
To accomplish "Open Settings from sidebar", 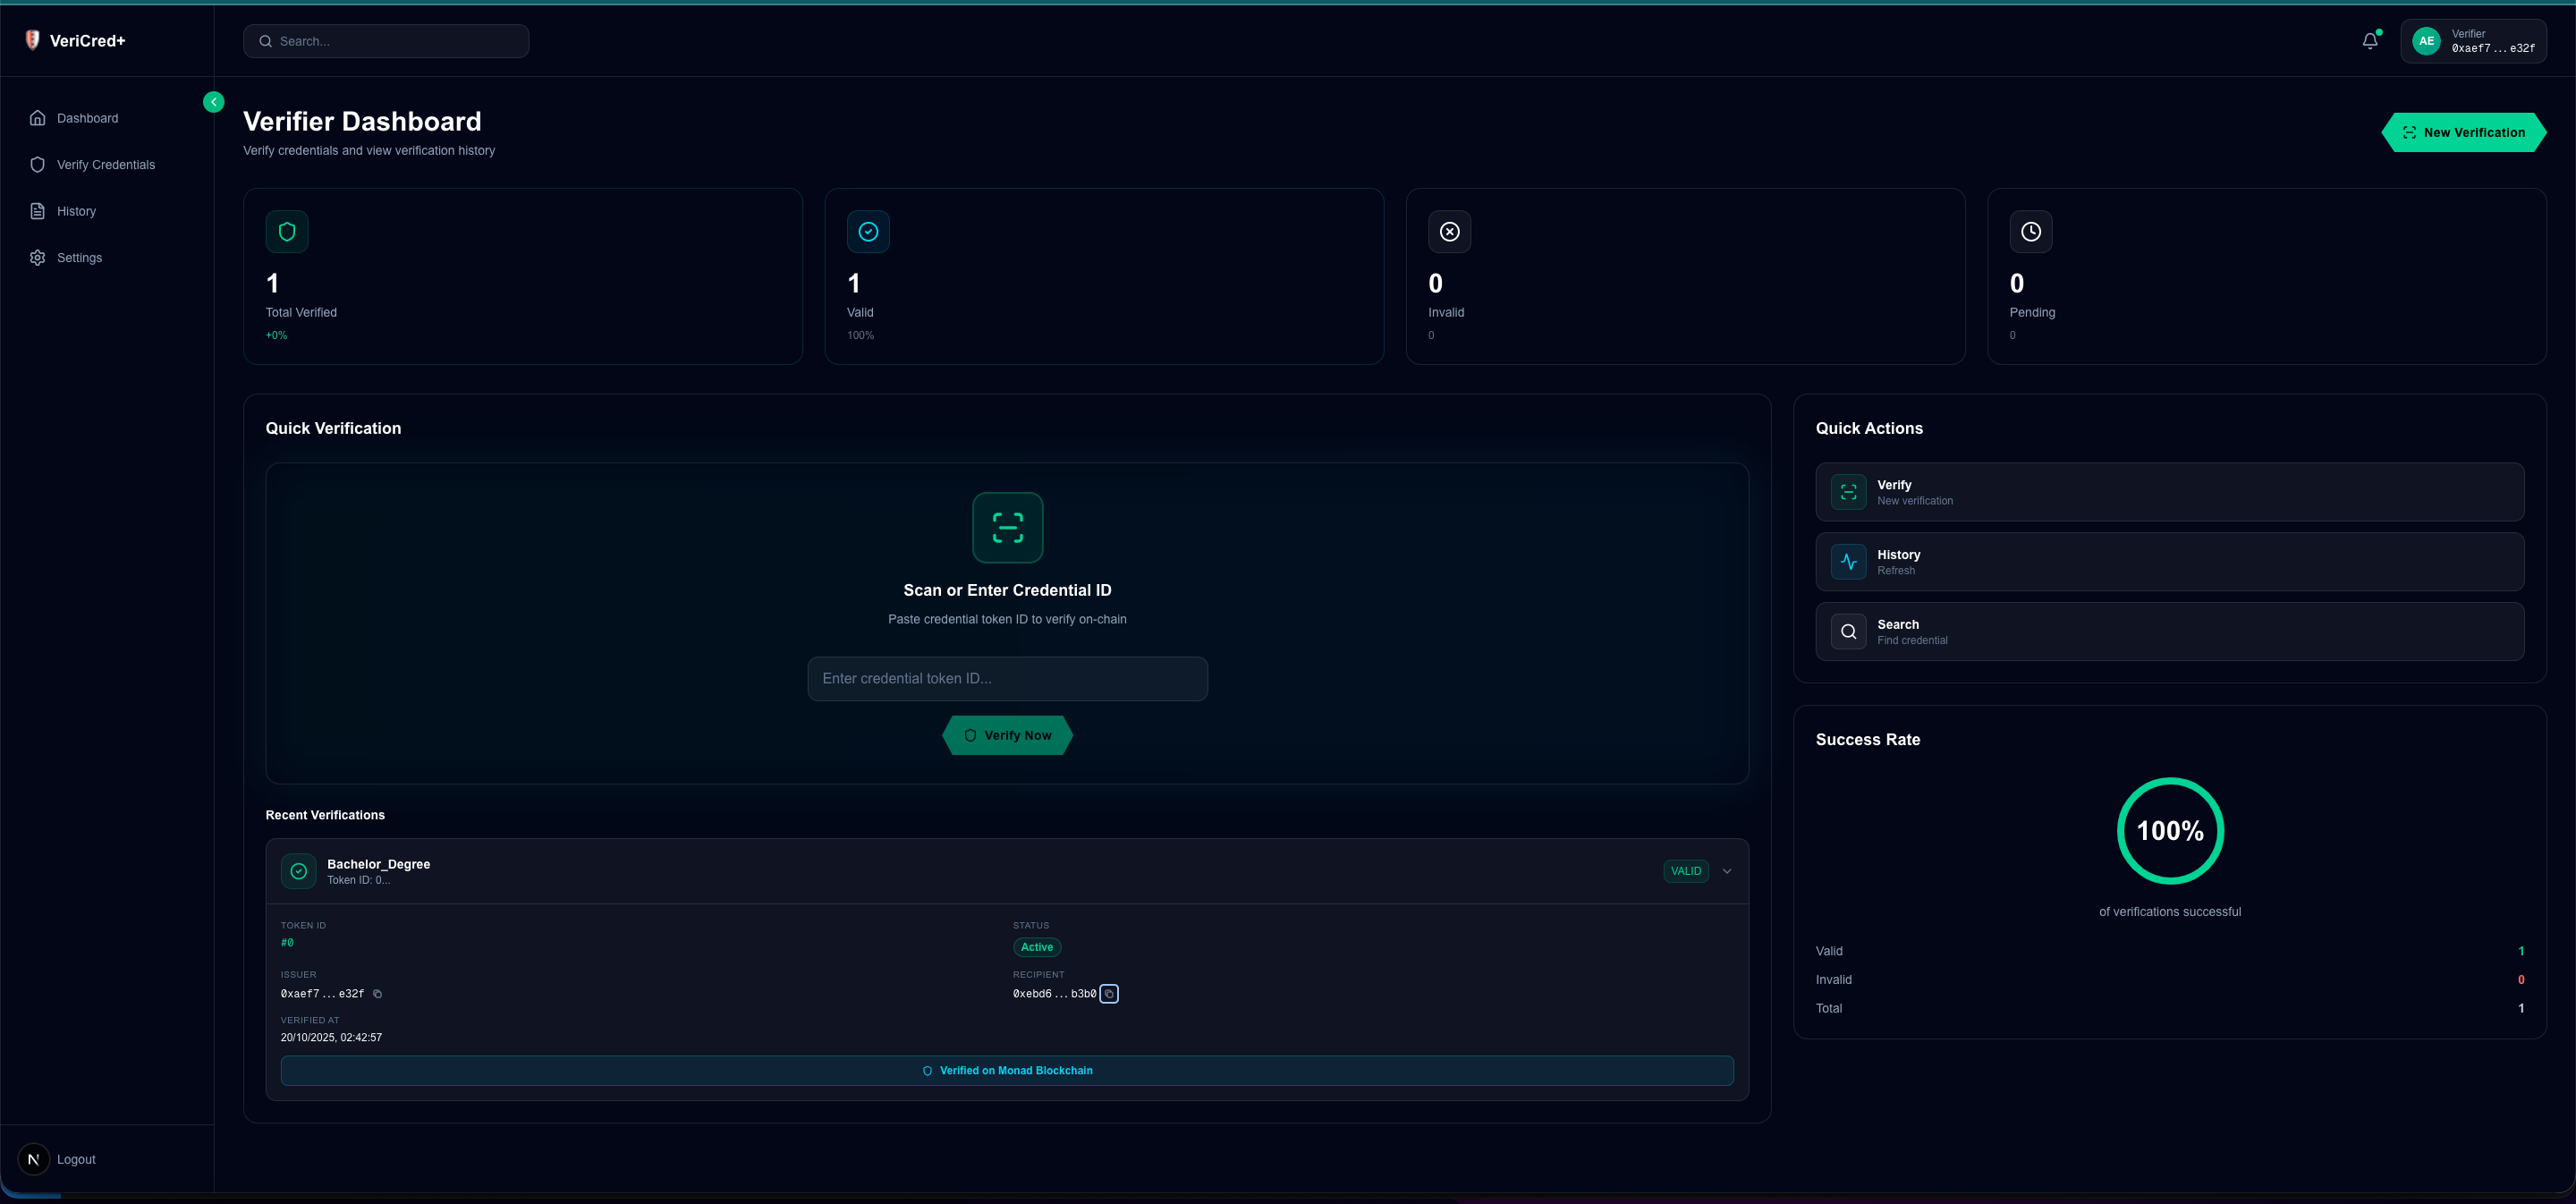I will click(79, 258).
